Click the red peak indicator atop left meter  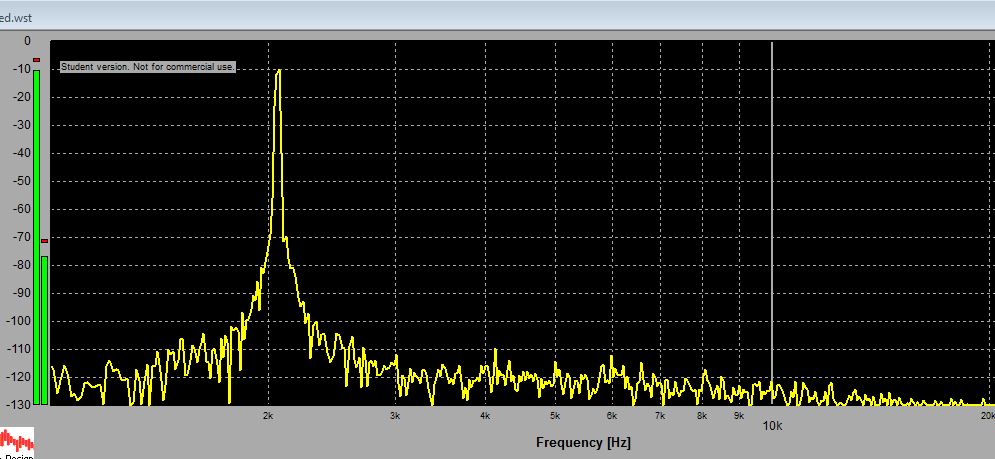point(36,60)
